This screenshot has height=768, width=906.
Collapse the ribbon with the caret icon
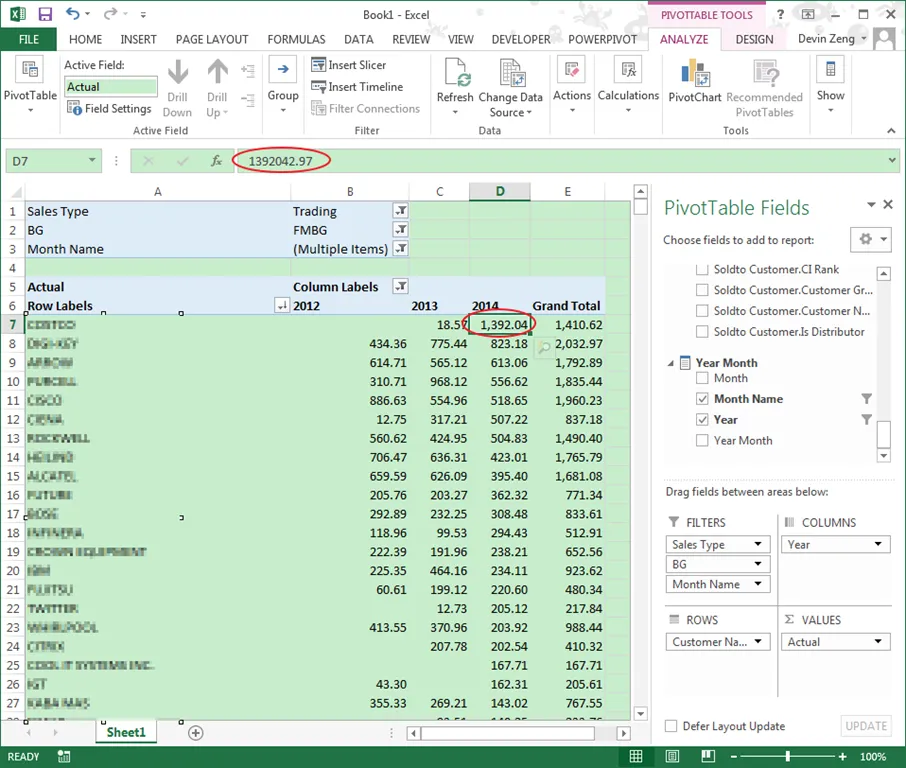[891, 131]
